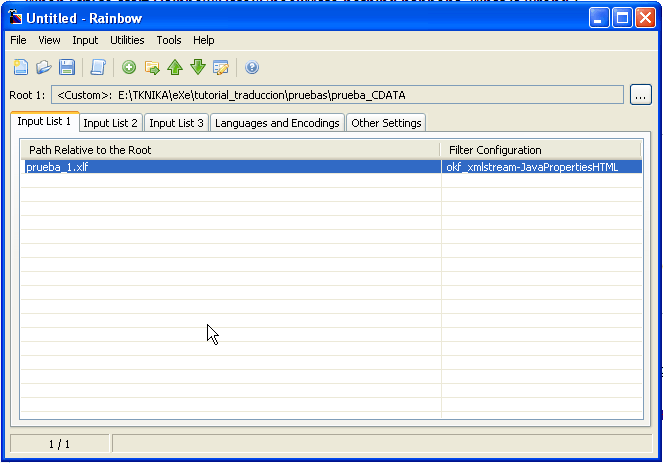Click the scroll-shaped document icon in the toolbar
This screenshot has height=463, width=663.
tap(97, 67)
